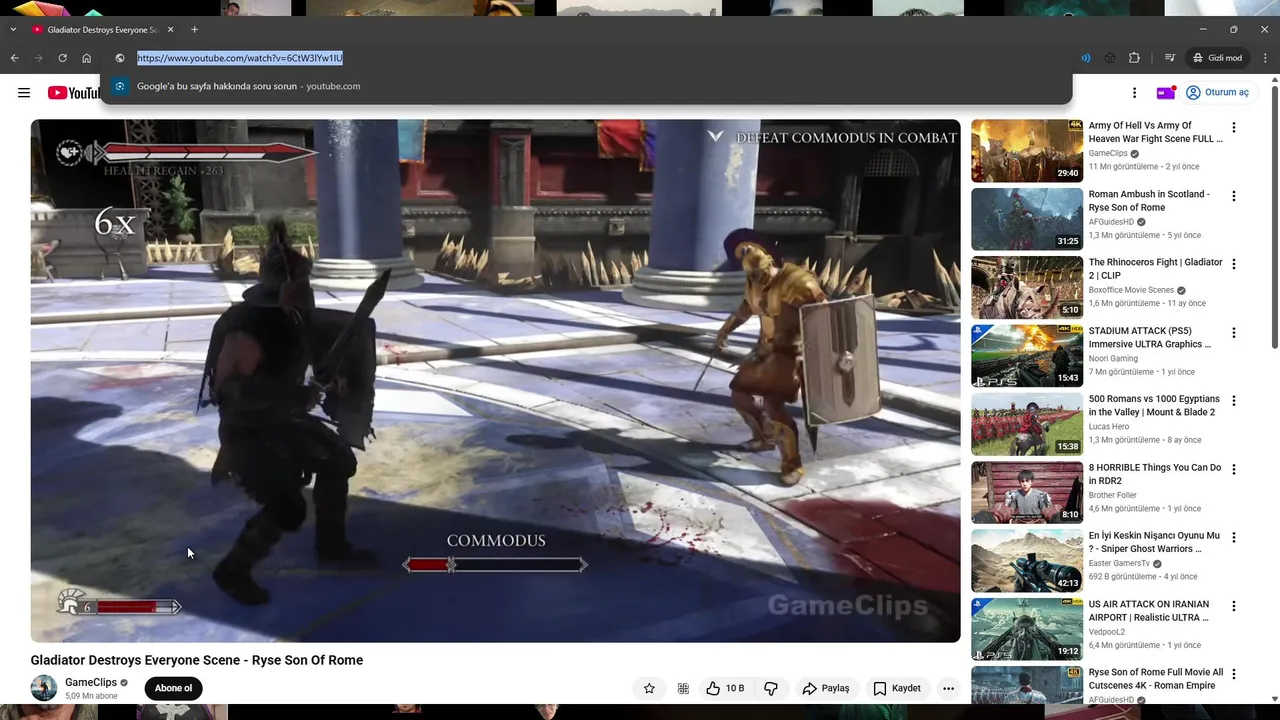1280x720 pixels.
Task: Open US AIR ATTACK video thumbnail 19:12
Action: (x=1027, y=629)
